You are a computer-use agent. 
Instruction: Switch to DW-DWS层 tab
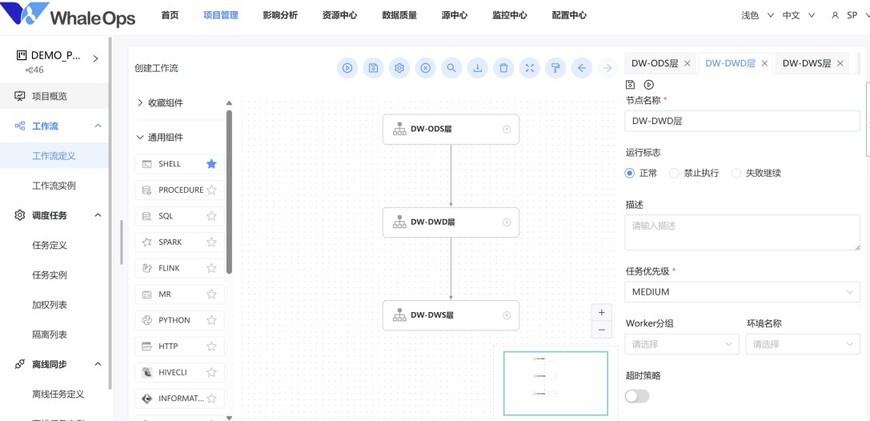coord(806,63)
